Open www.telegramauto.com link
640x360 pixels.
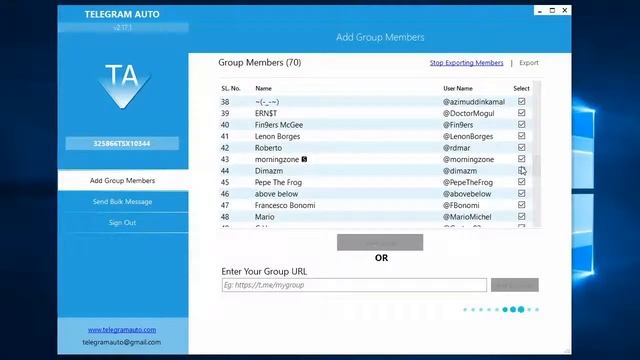[x=122, y=329]
